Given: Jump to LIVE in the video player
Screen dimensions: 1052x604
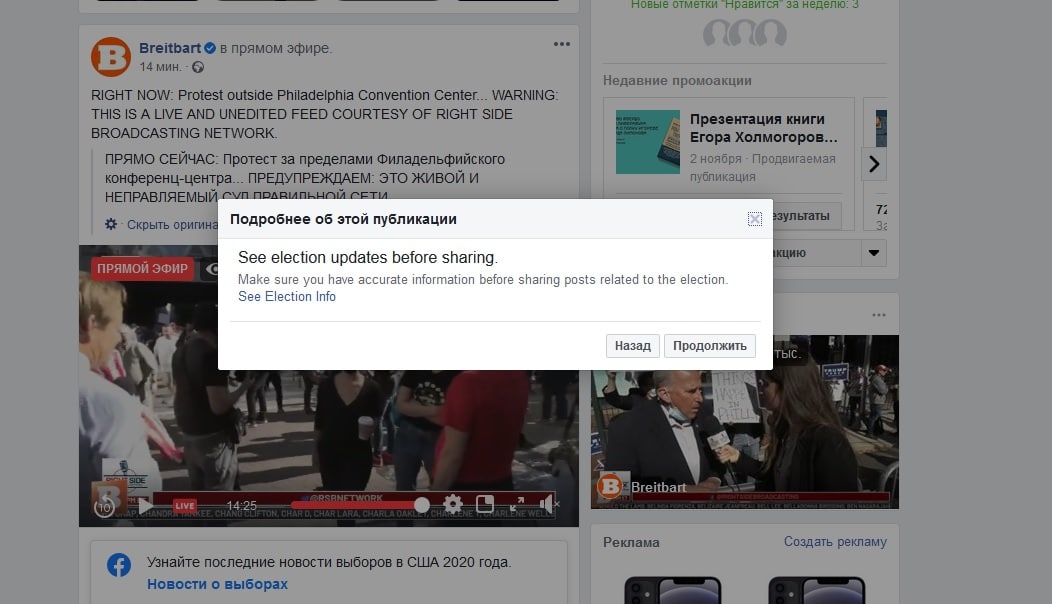Looking at the screenshot, I should pyautogui.click(x=185, y=505).
